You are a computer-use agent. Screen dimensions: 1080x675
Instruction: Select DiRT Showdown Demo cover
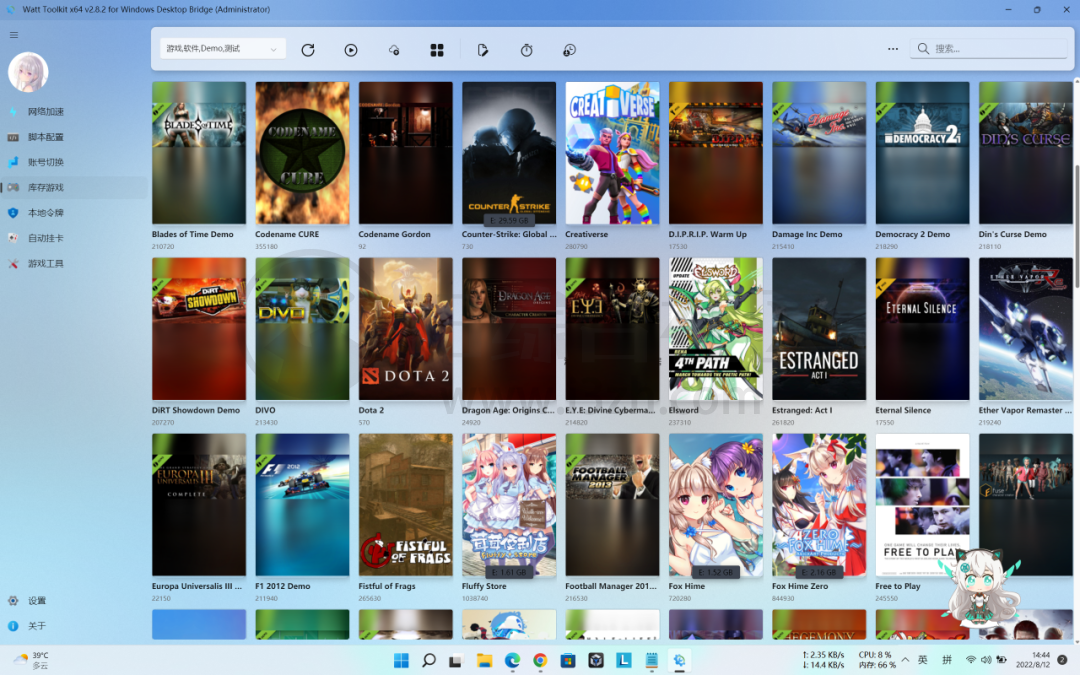click(199, 329)
